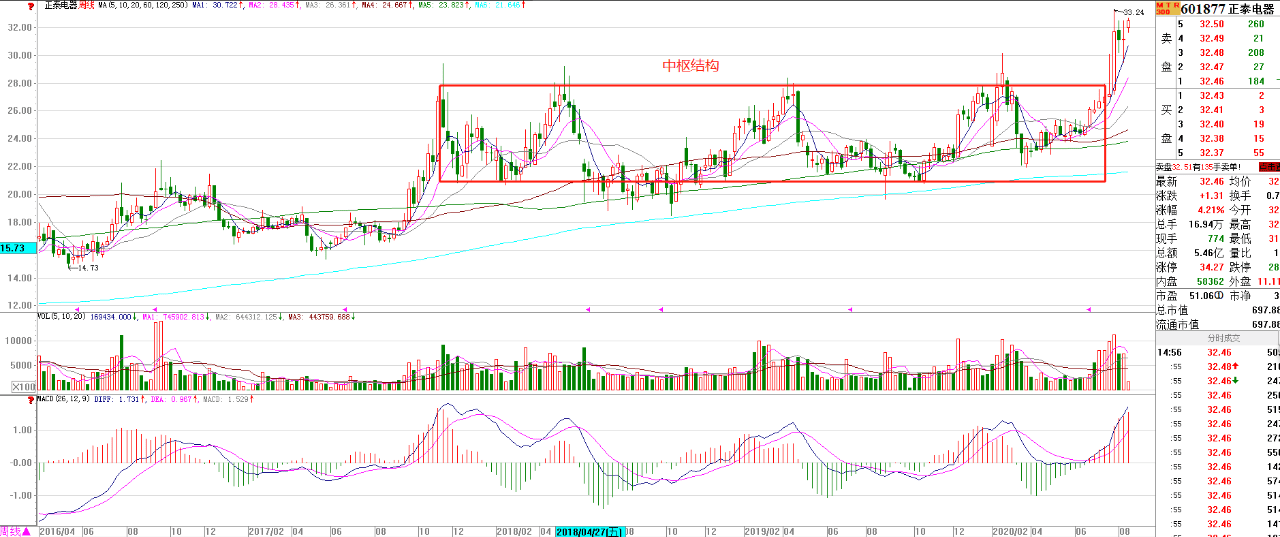Open the 周线 period selector at bottom-left
Image resolution: width=1280 pixels, height=537 pixels.
[x=14, y=532]
